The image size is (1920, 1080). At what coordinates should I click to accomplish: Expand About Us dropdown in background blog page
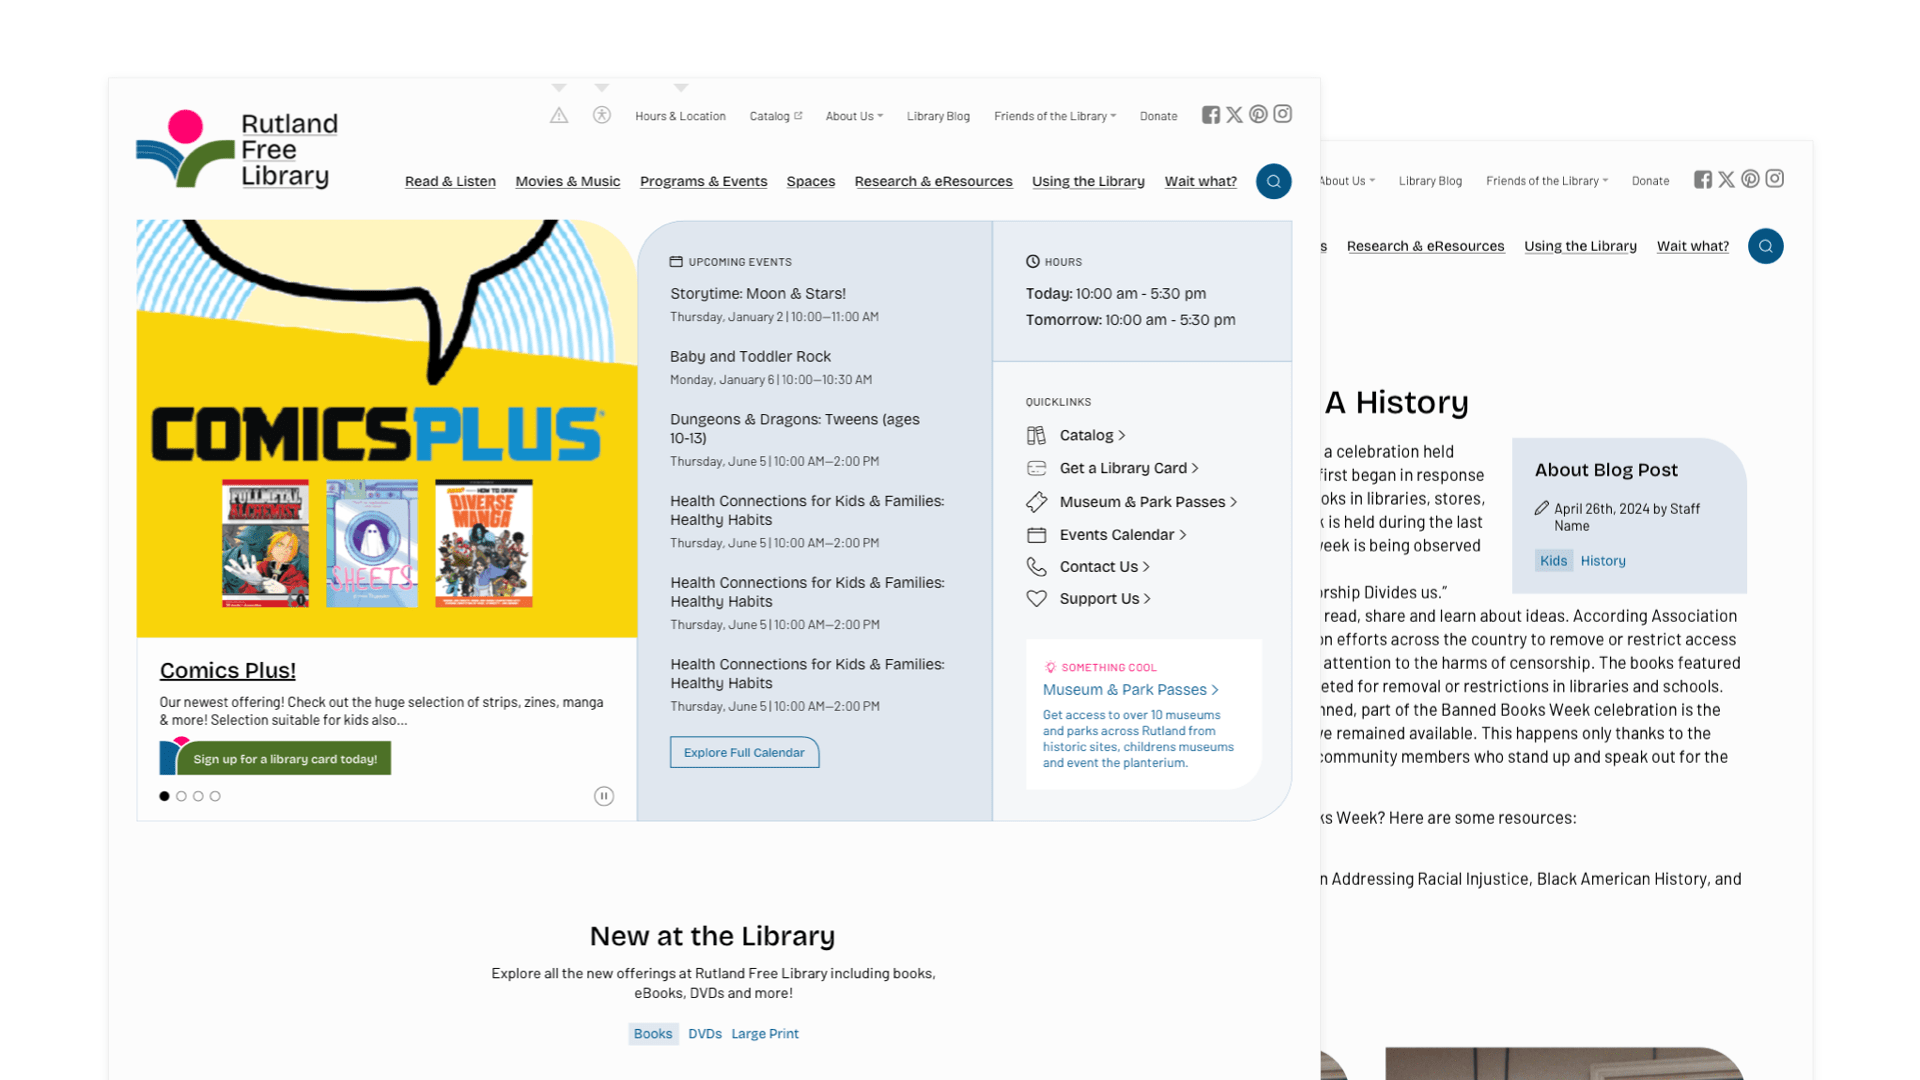[1347, 181]
